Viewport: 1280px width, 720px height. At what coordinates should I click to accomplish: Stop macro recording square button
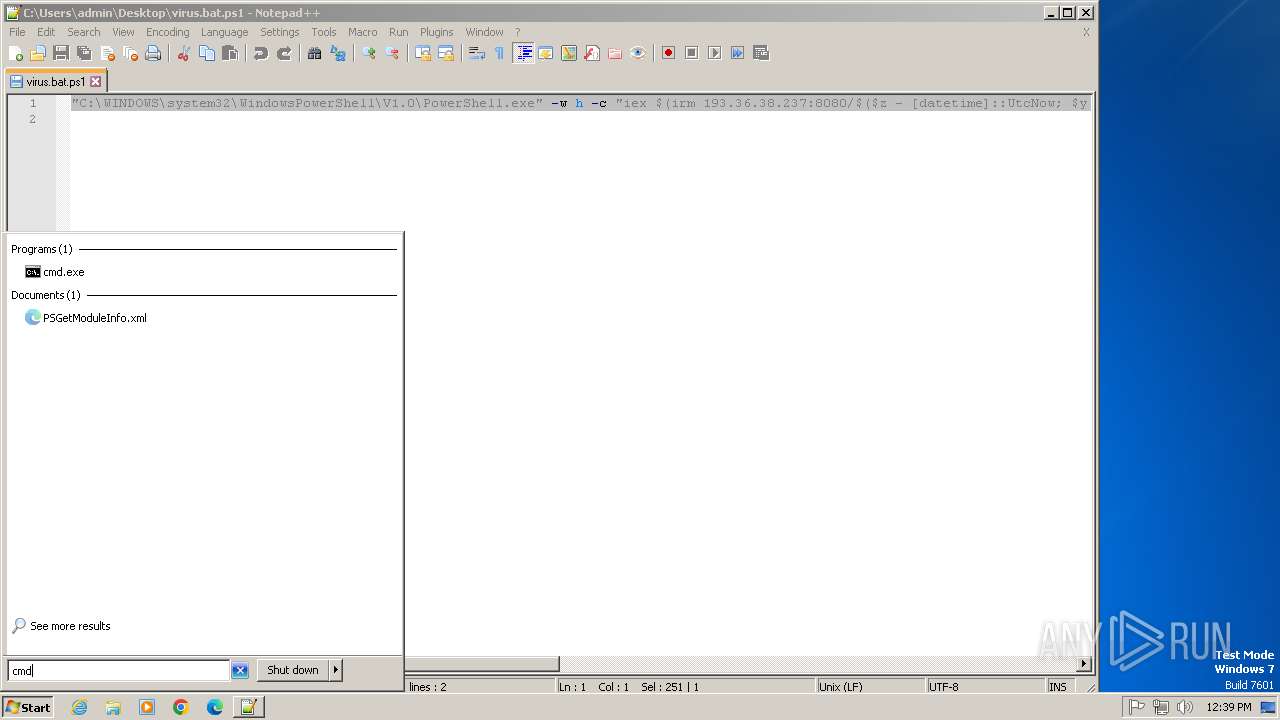click(692, 53)
